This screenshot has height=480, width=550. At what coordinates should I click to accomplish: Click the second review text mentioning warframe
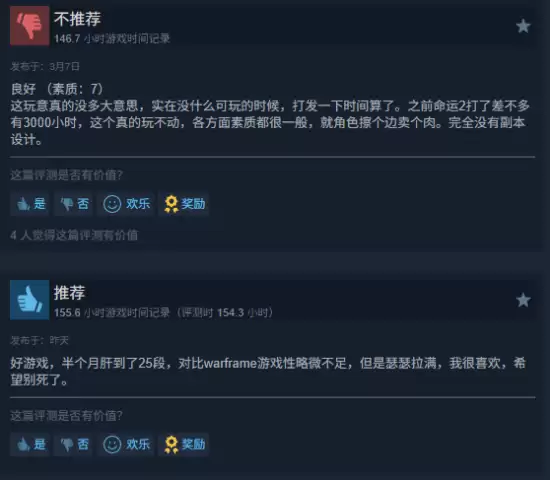[268, 371]
